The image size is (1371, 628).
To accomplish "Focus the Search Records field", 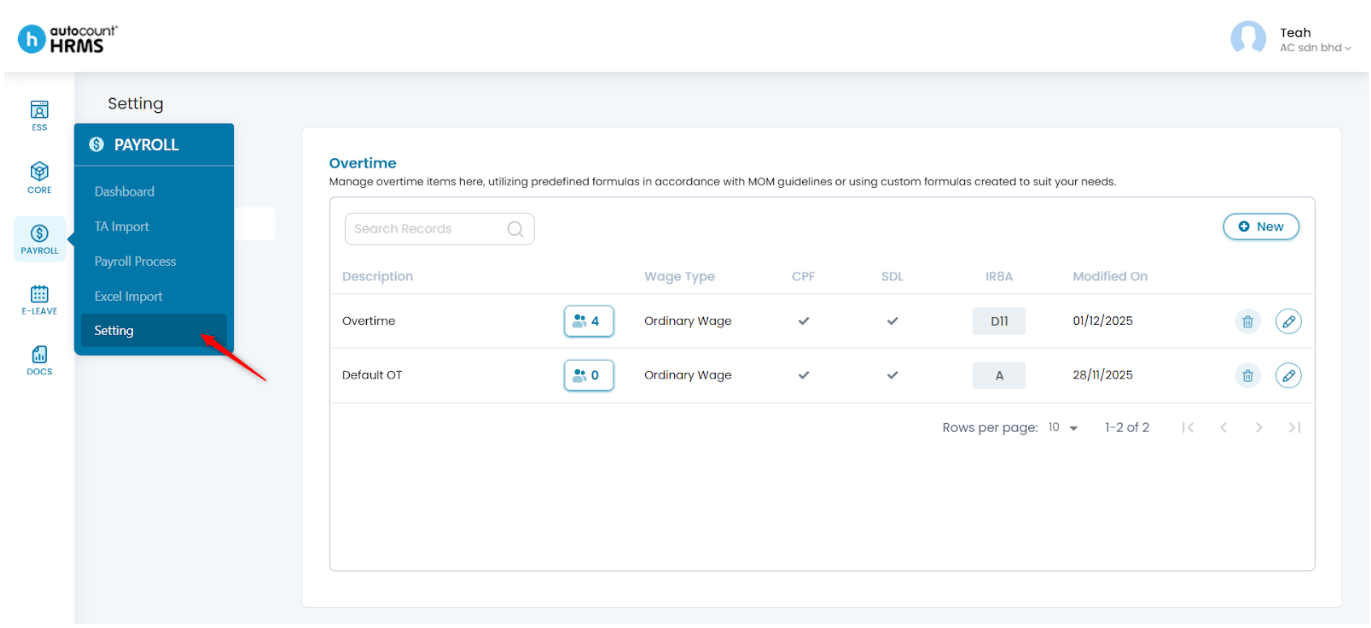I will (440, 229).
